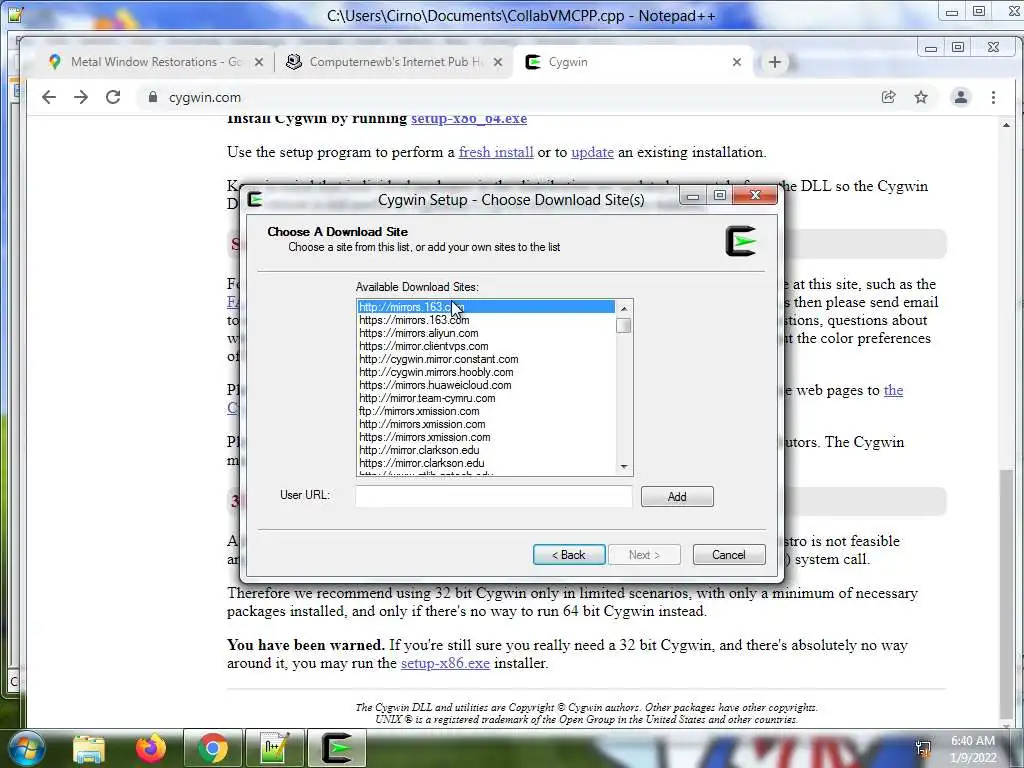This screenshot has height=768, width=1024.
Task: Open the Chrome three-dot menu
Action: (x=993, y=97)
